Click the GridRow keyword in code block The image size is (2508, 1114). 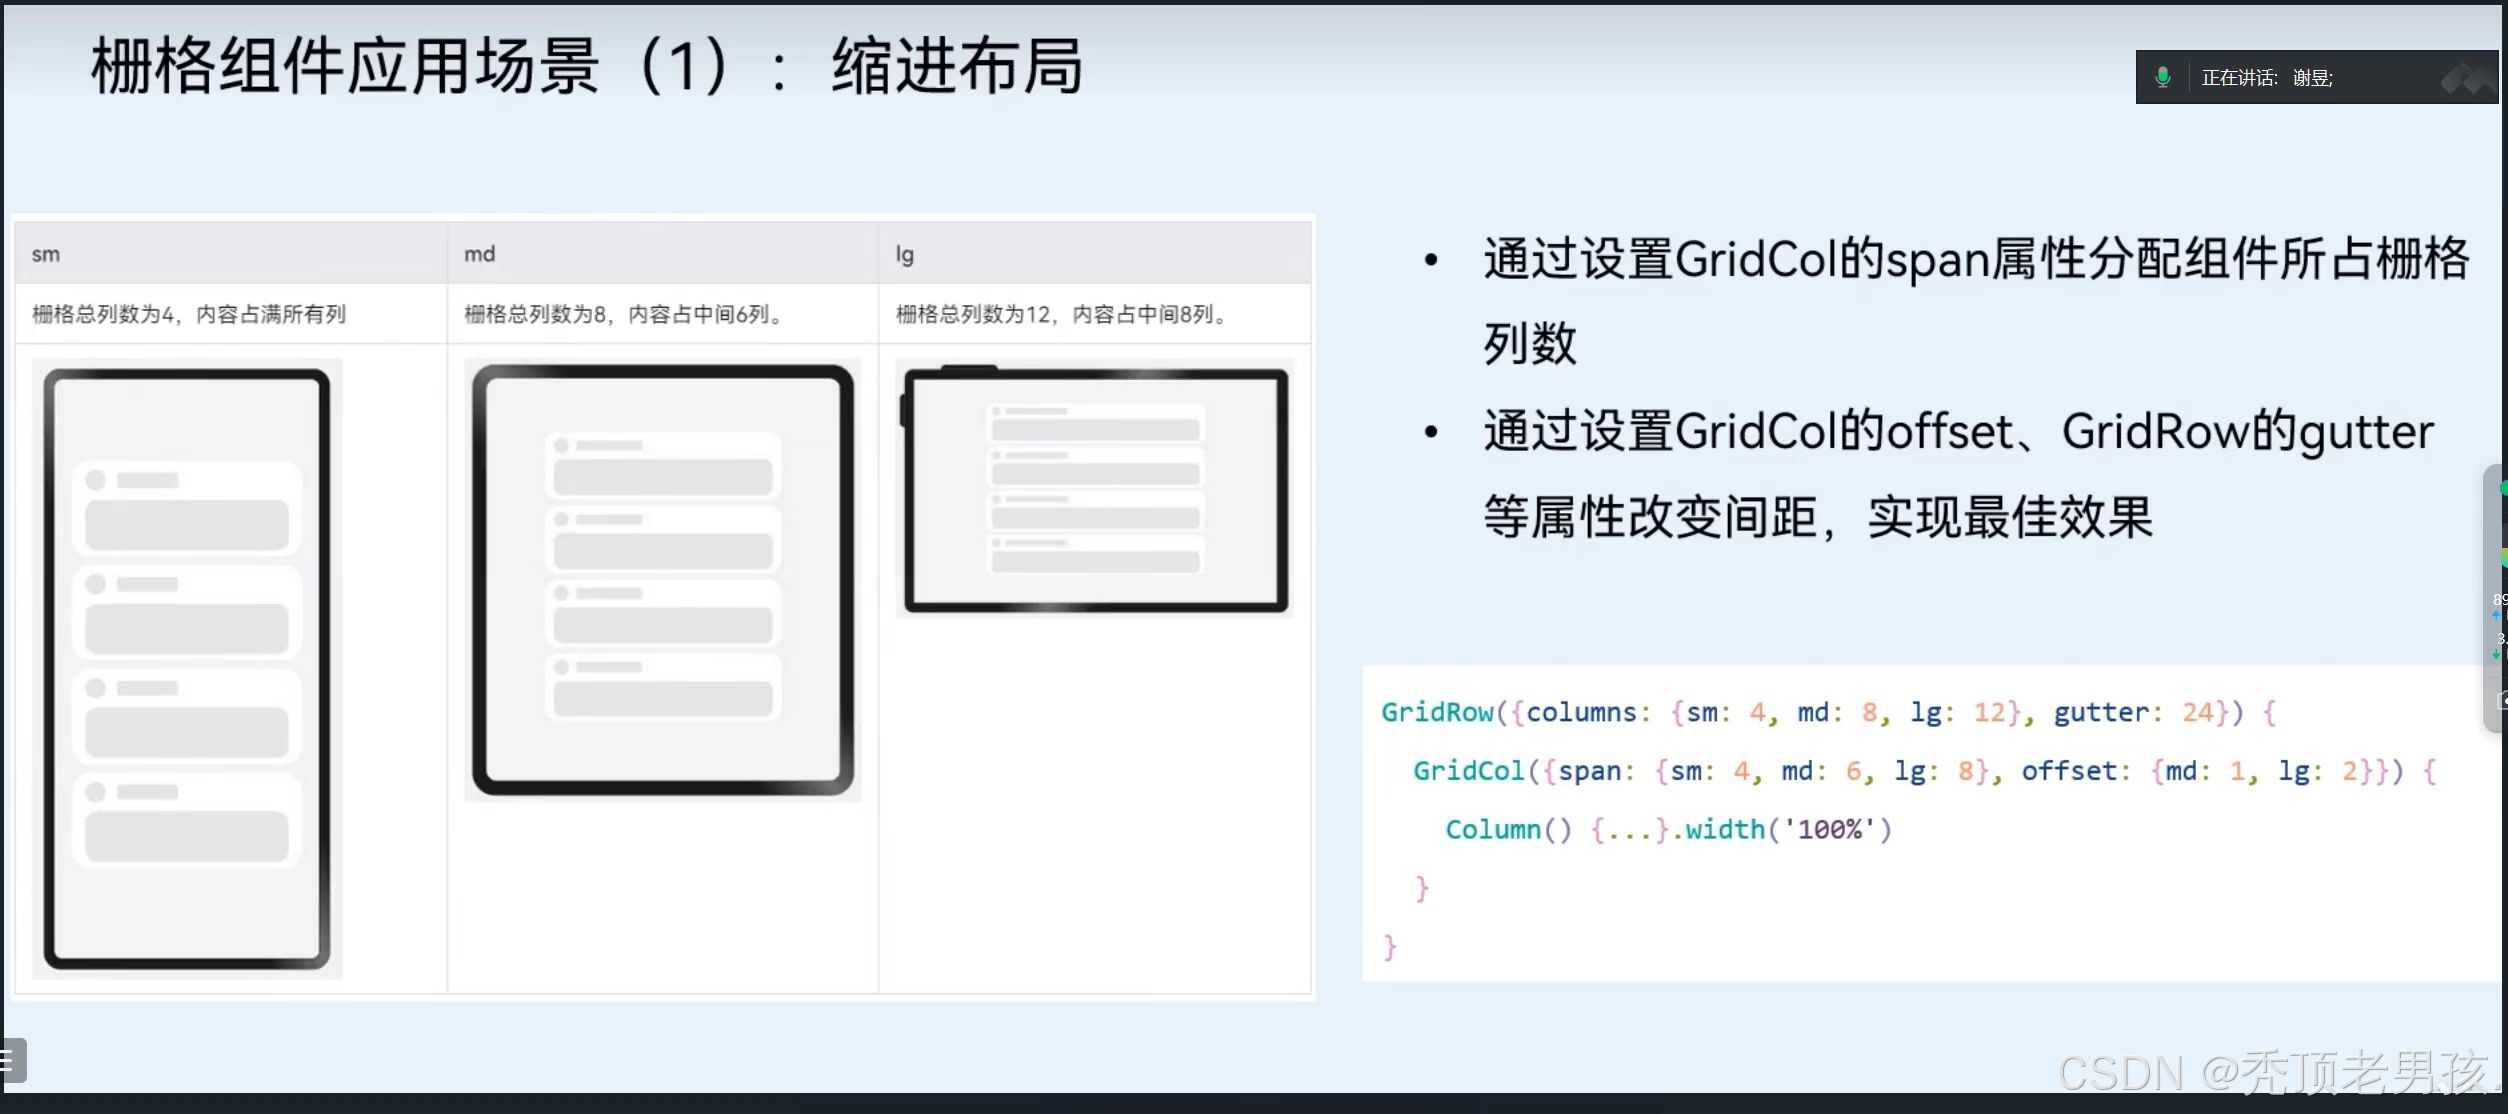pos(1437,712)
